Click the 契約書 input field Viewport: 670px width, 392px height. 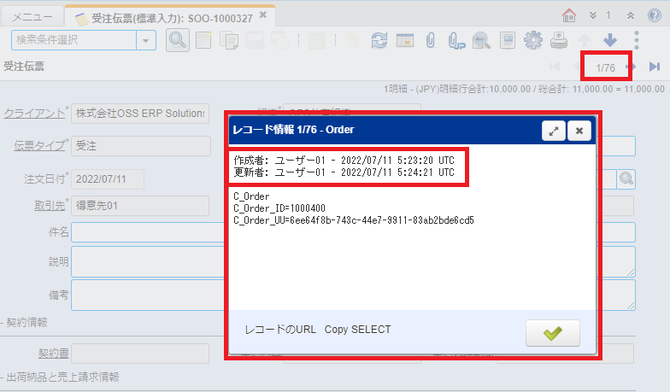tap(140, 354)
